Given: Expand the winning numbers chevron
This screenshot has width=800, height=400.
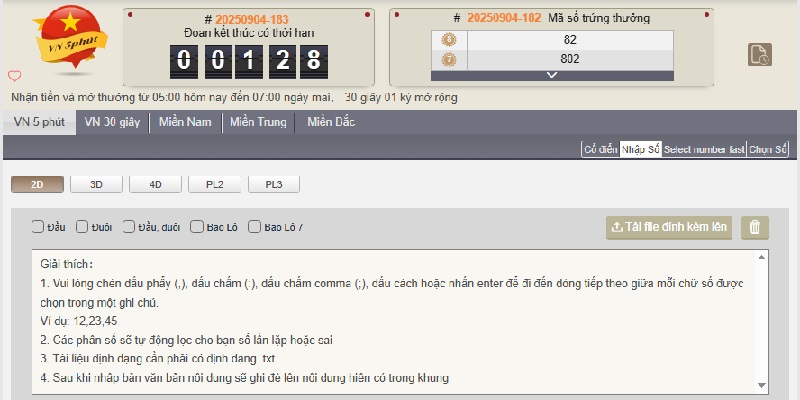Looking at the screenshot, I should [552, 76].
